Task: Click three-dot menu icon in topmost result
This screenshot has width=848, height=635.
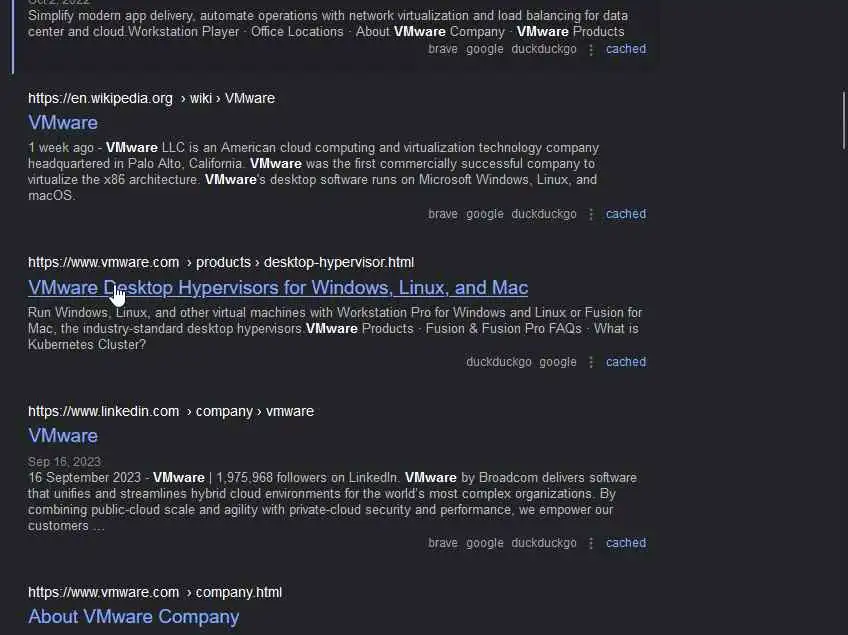Action: 591,50
